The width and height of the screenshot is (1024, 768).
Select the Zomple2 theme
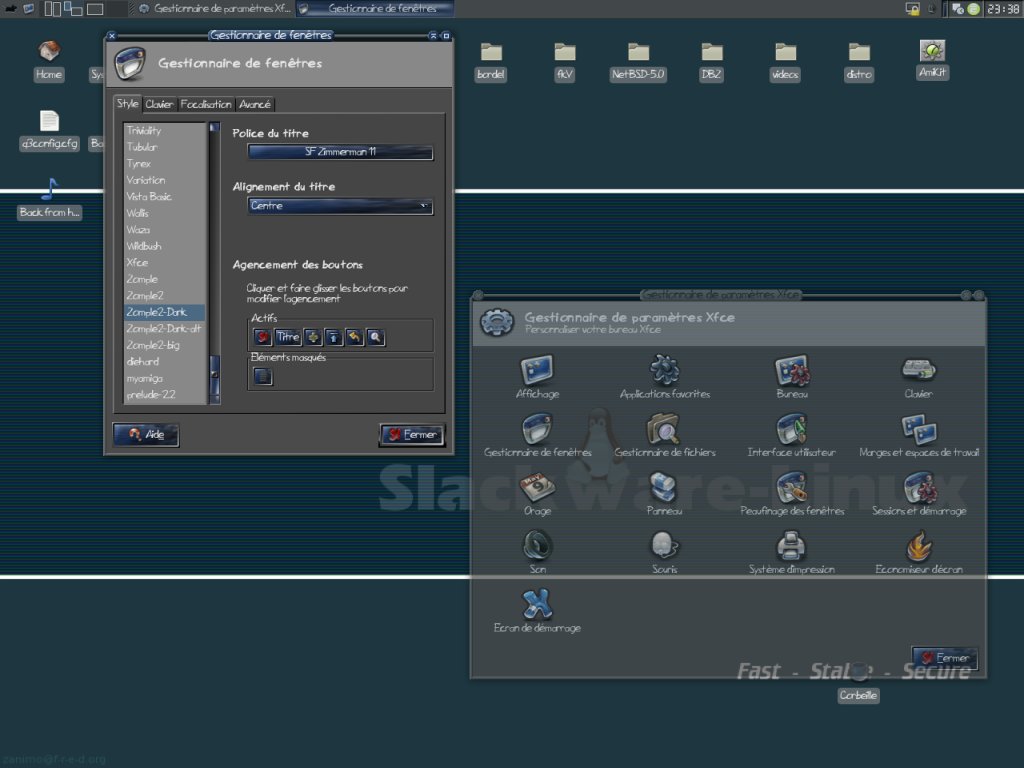[165, 296]
